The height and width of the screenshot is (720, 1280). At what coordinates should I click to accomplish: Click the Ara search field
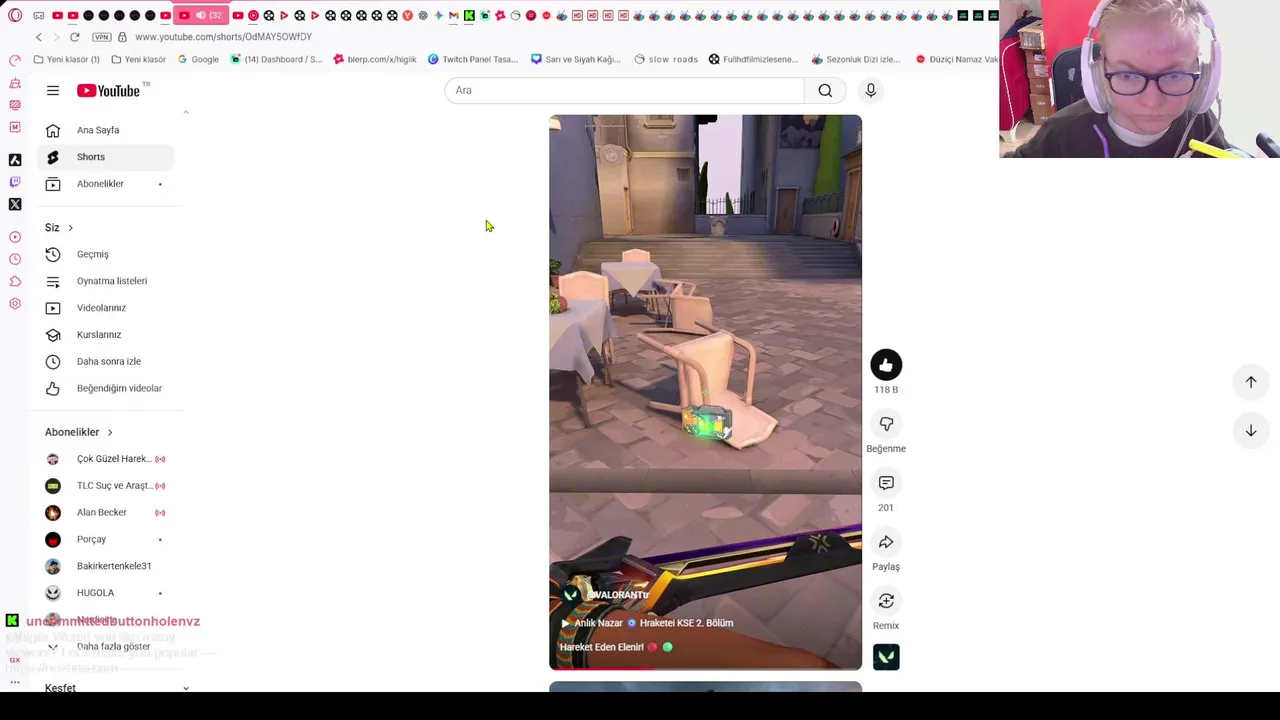point(624,90)
